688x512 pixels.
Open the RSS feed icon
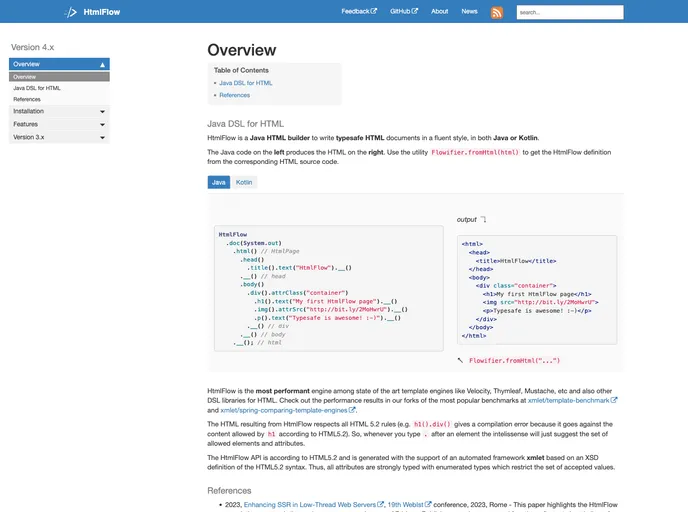click(x=496, y=12)
